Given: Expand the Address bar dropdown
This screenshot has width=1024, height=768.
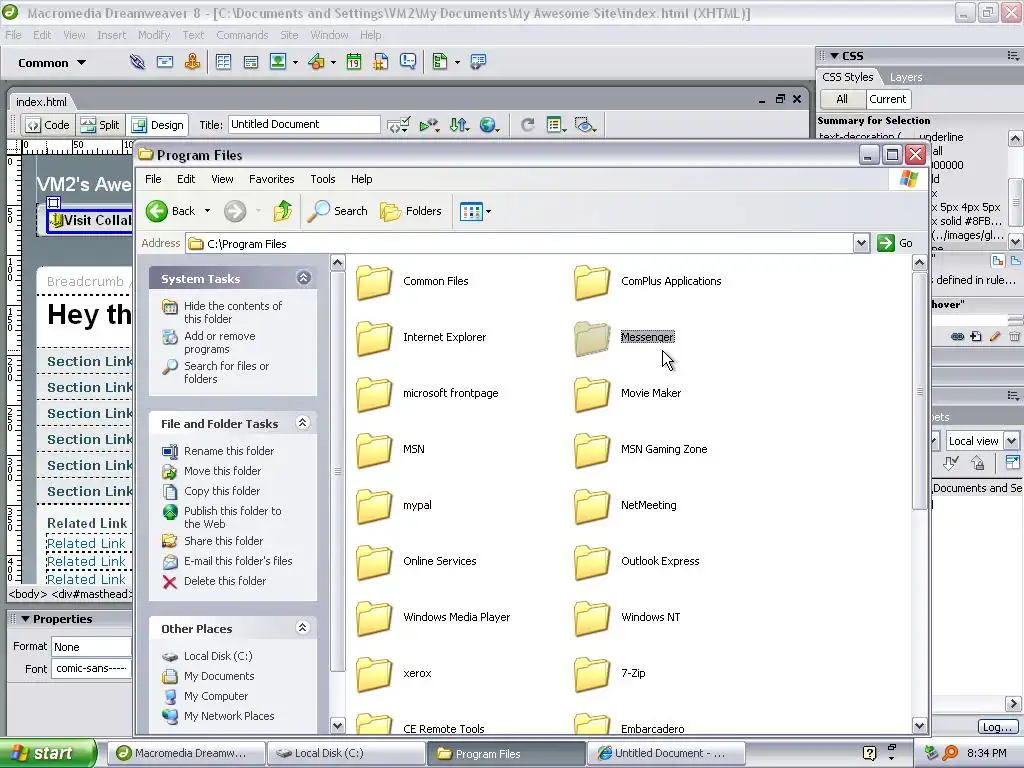Looking at the screenshot, I should pos(861,244).
